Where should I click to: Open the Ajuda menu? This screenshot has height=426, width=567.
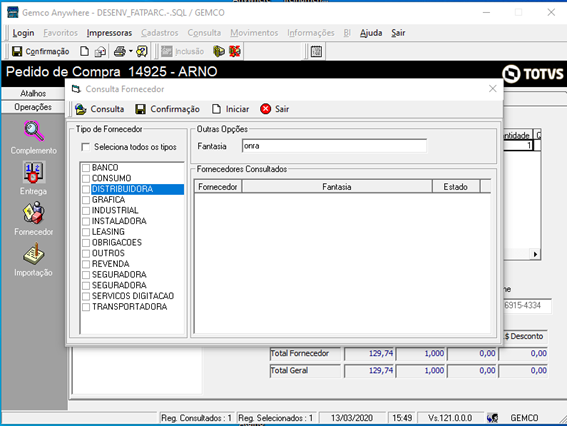pyautogui.click(x=371, y=33)
